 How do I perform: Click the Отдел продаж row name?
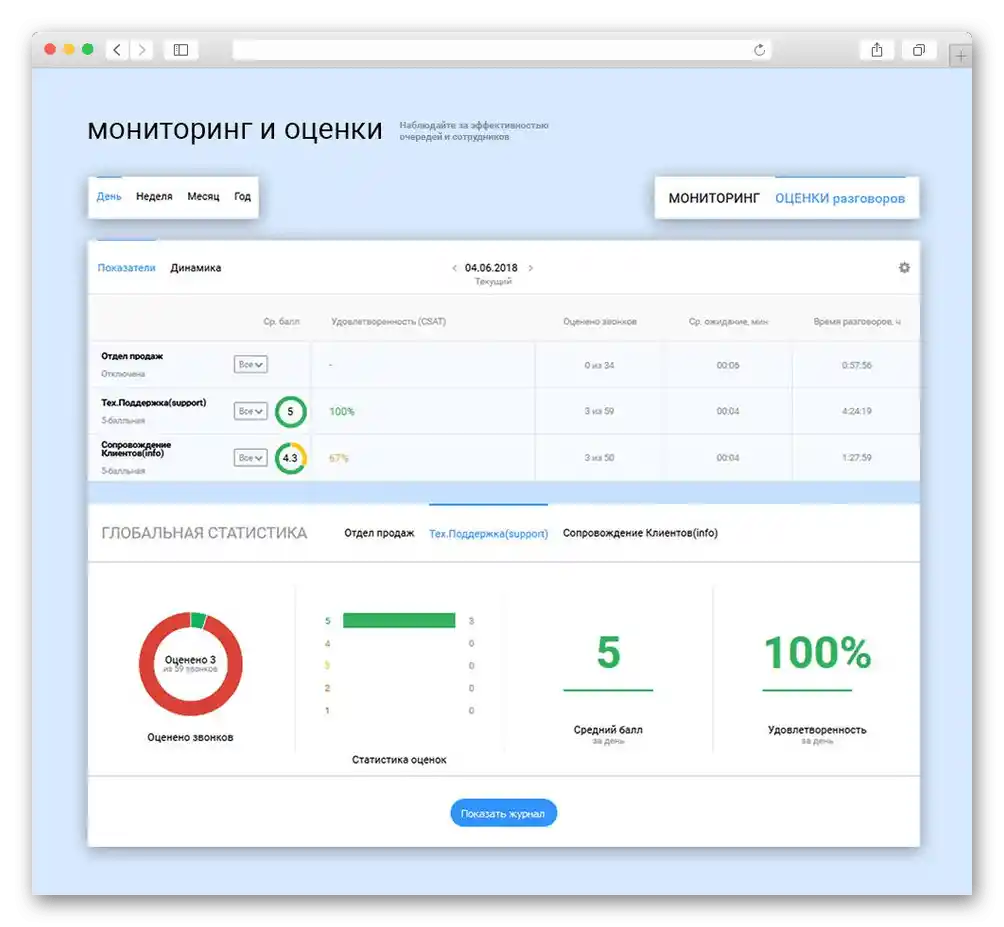pyautogui.click(x=132, y=356)
